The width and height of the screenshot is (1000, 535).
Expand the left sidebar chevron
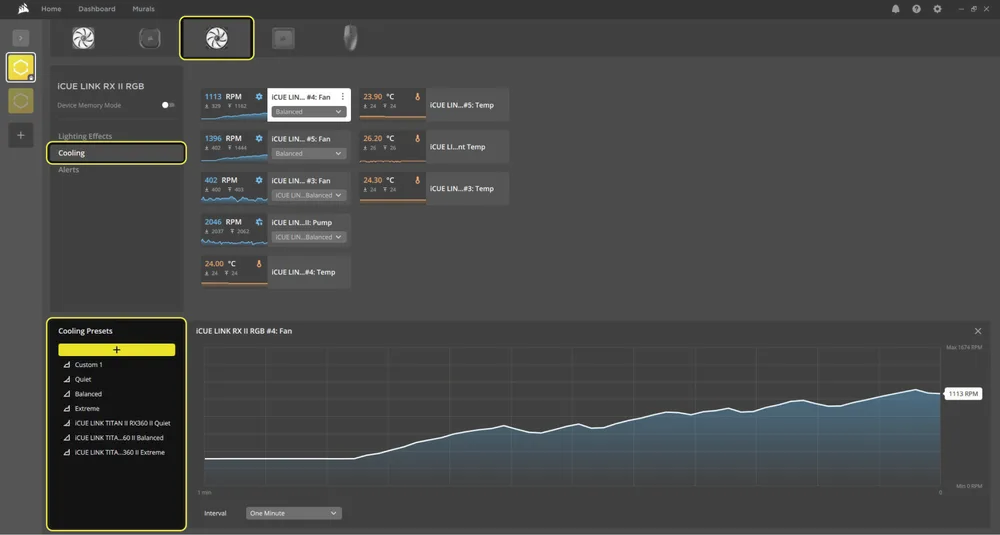[20, 38]
